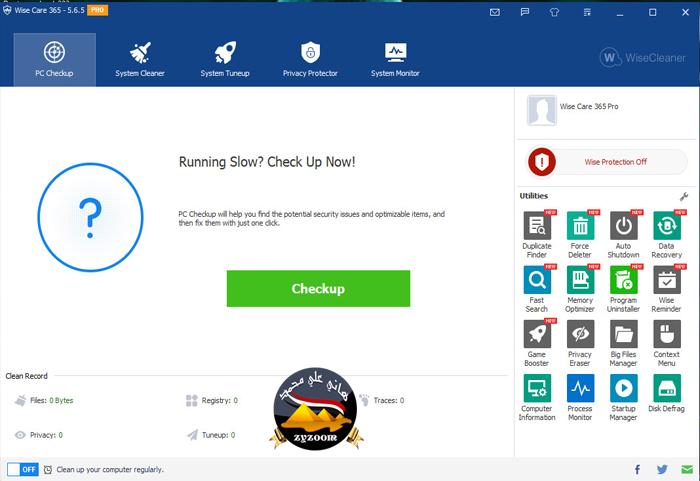The height and width of the screenshot is (481, 700).
Task: Click the utilities wrench settings icon
Action: [x=683, y=196]
